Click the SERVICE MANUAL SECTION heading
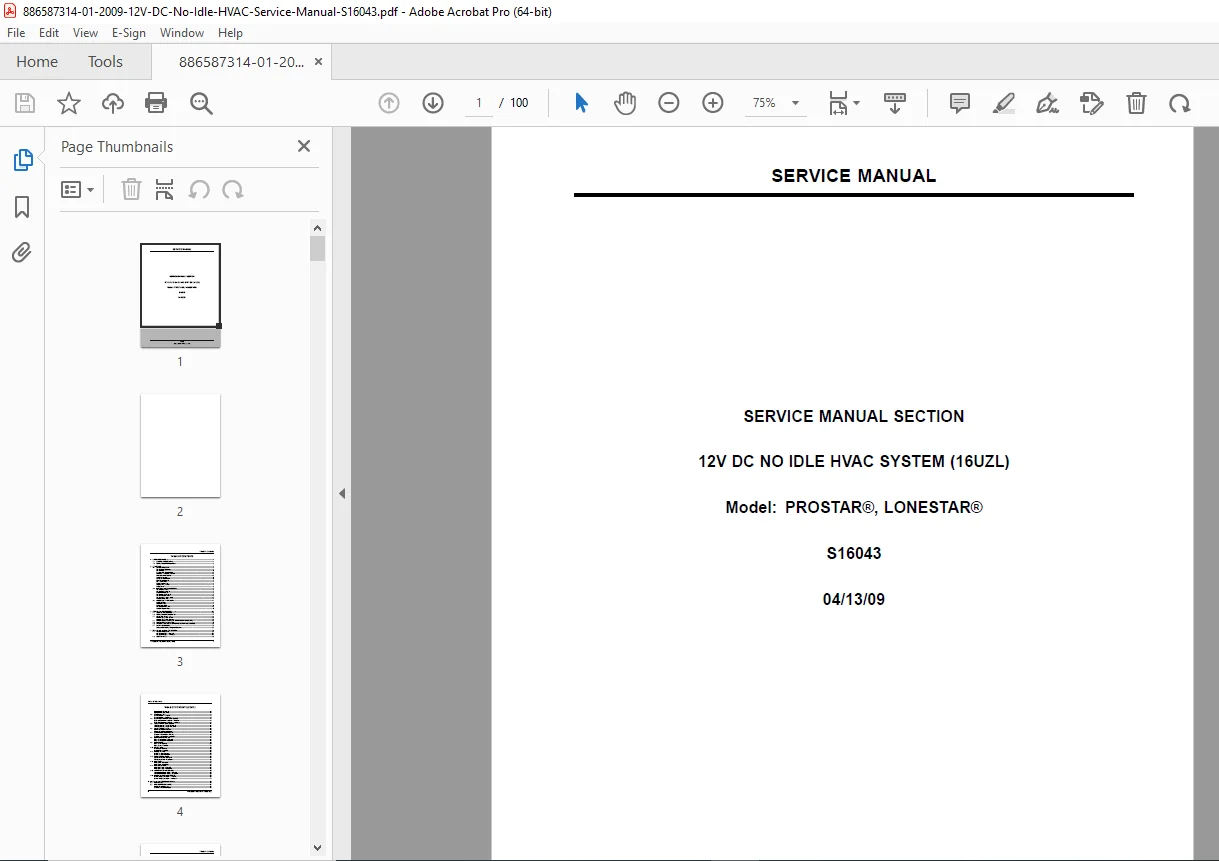This screenshot has width=1219, height=861. [x=854, y=416]
